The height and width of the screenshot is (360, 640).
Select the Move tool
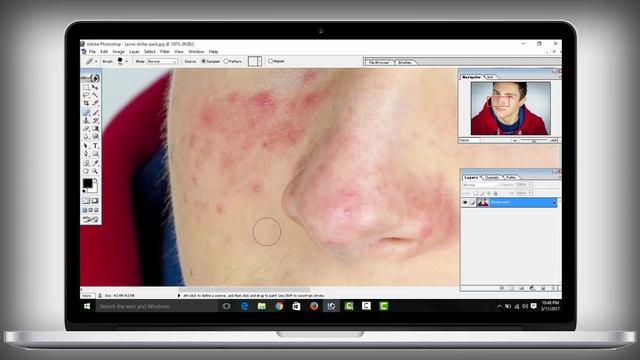95,87
